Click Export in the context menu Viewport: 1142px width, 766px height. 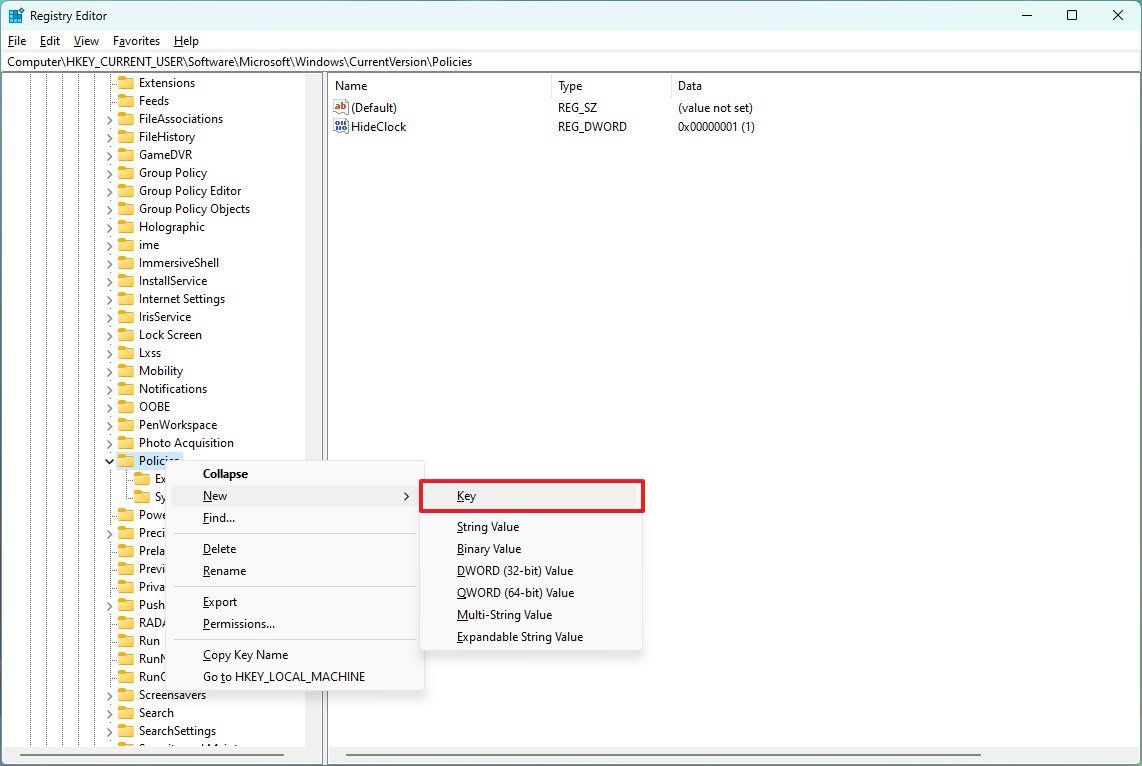pos(220,601)
